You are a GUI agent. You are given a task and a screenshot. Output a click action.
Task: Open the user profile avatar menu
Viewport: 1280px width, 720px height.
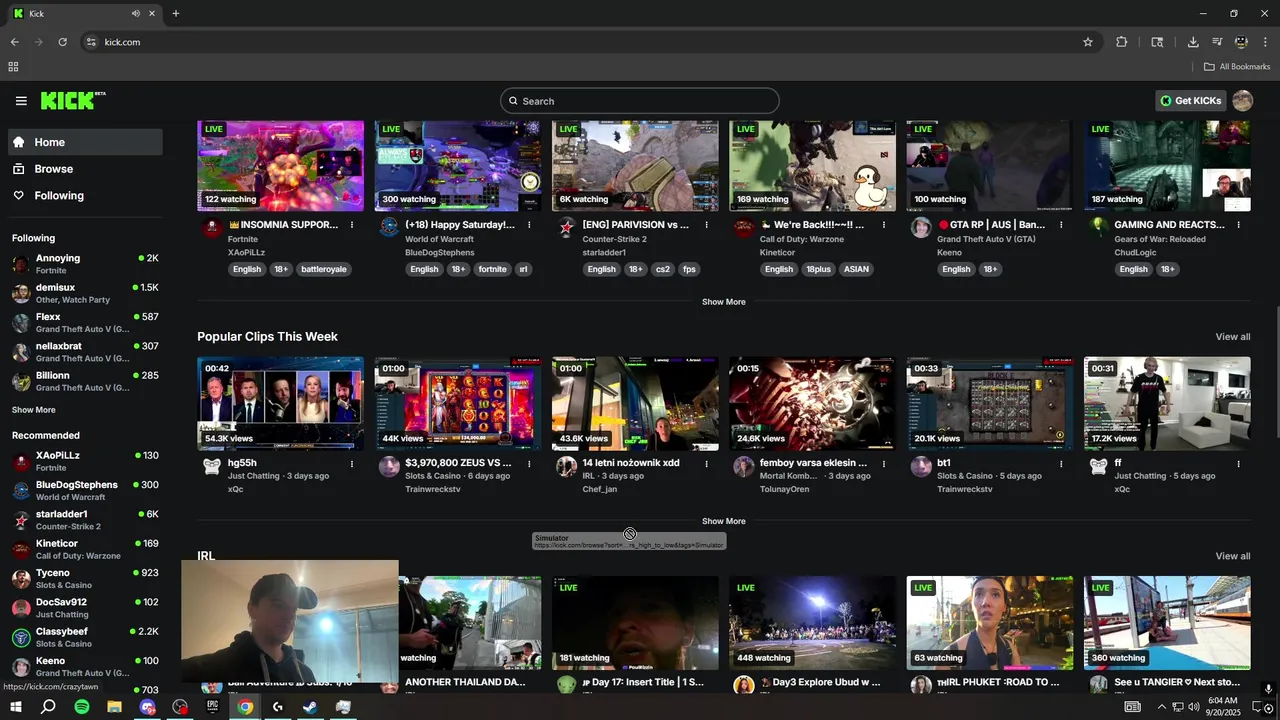[x=1243, y=101]
